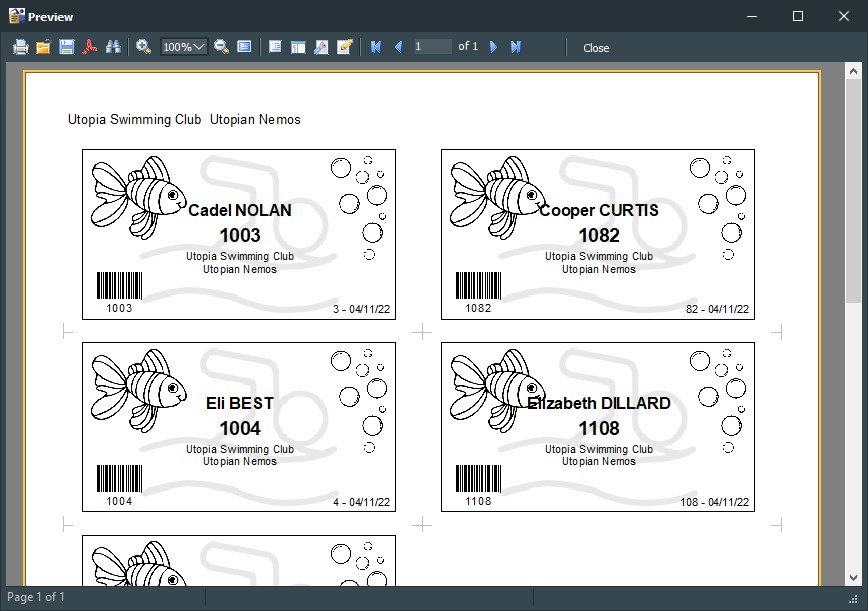
Task: Click the barcode on the 1082 card
Action: (478, 286)
